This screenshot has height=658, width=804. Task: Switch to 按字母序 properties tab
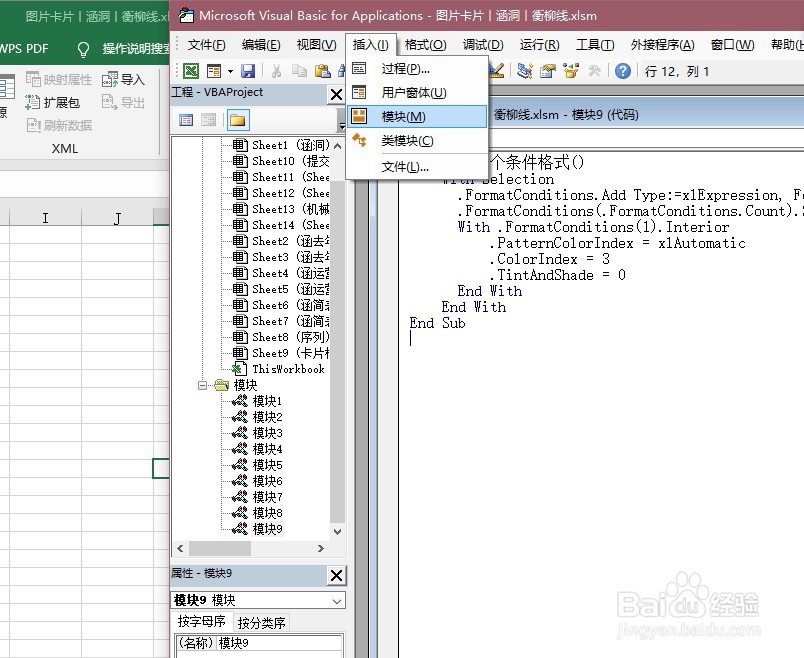(x=202, y=622)
